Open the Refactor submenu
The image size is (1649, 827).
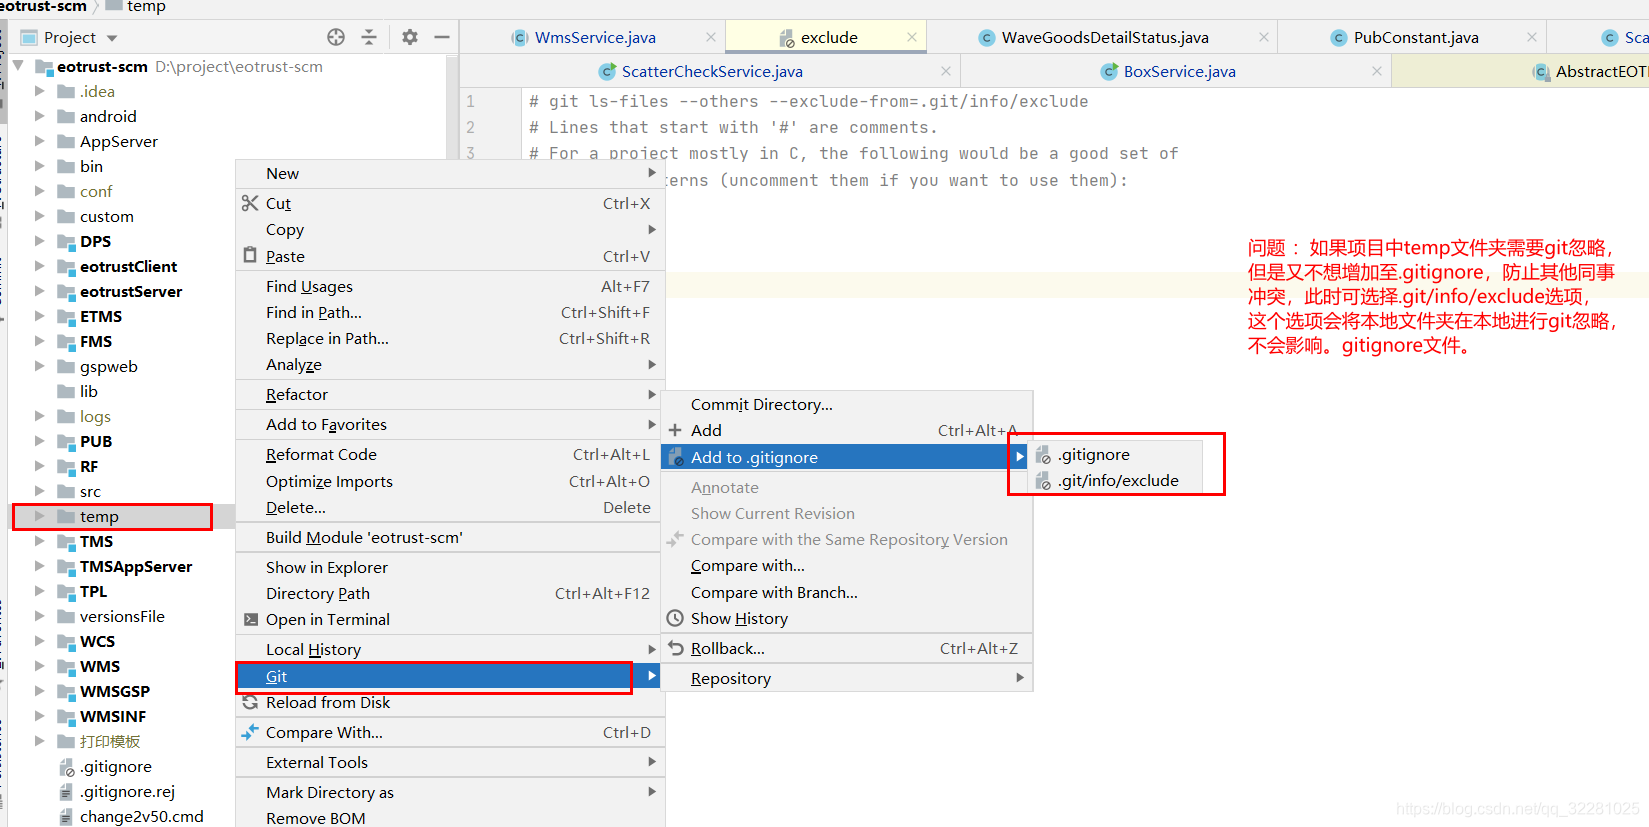[450, 394]
